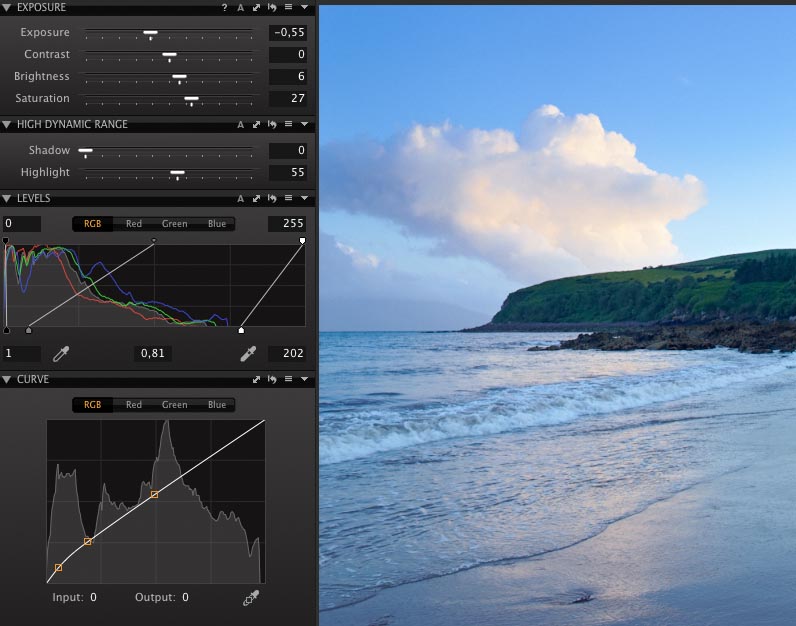Image resolution: width=796 pixels, height=626 pixels.
Task: Select the Curve point picker eyedropper
Action: pos(251,598)
